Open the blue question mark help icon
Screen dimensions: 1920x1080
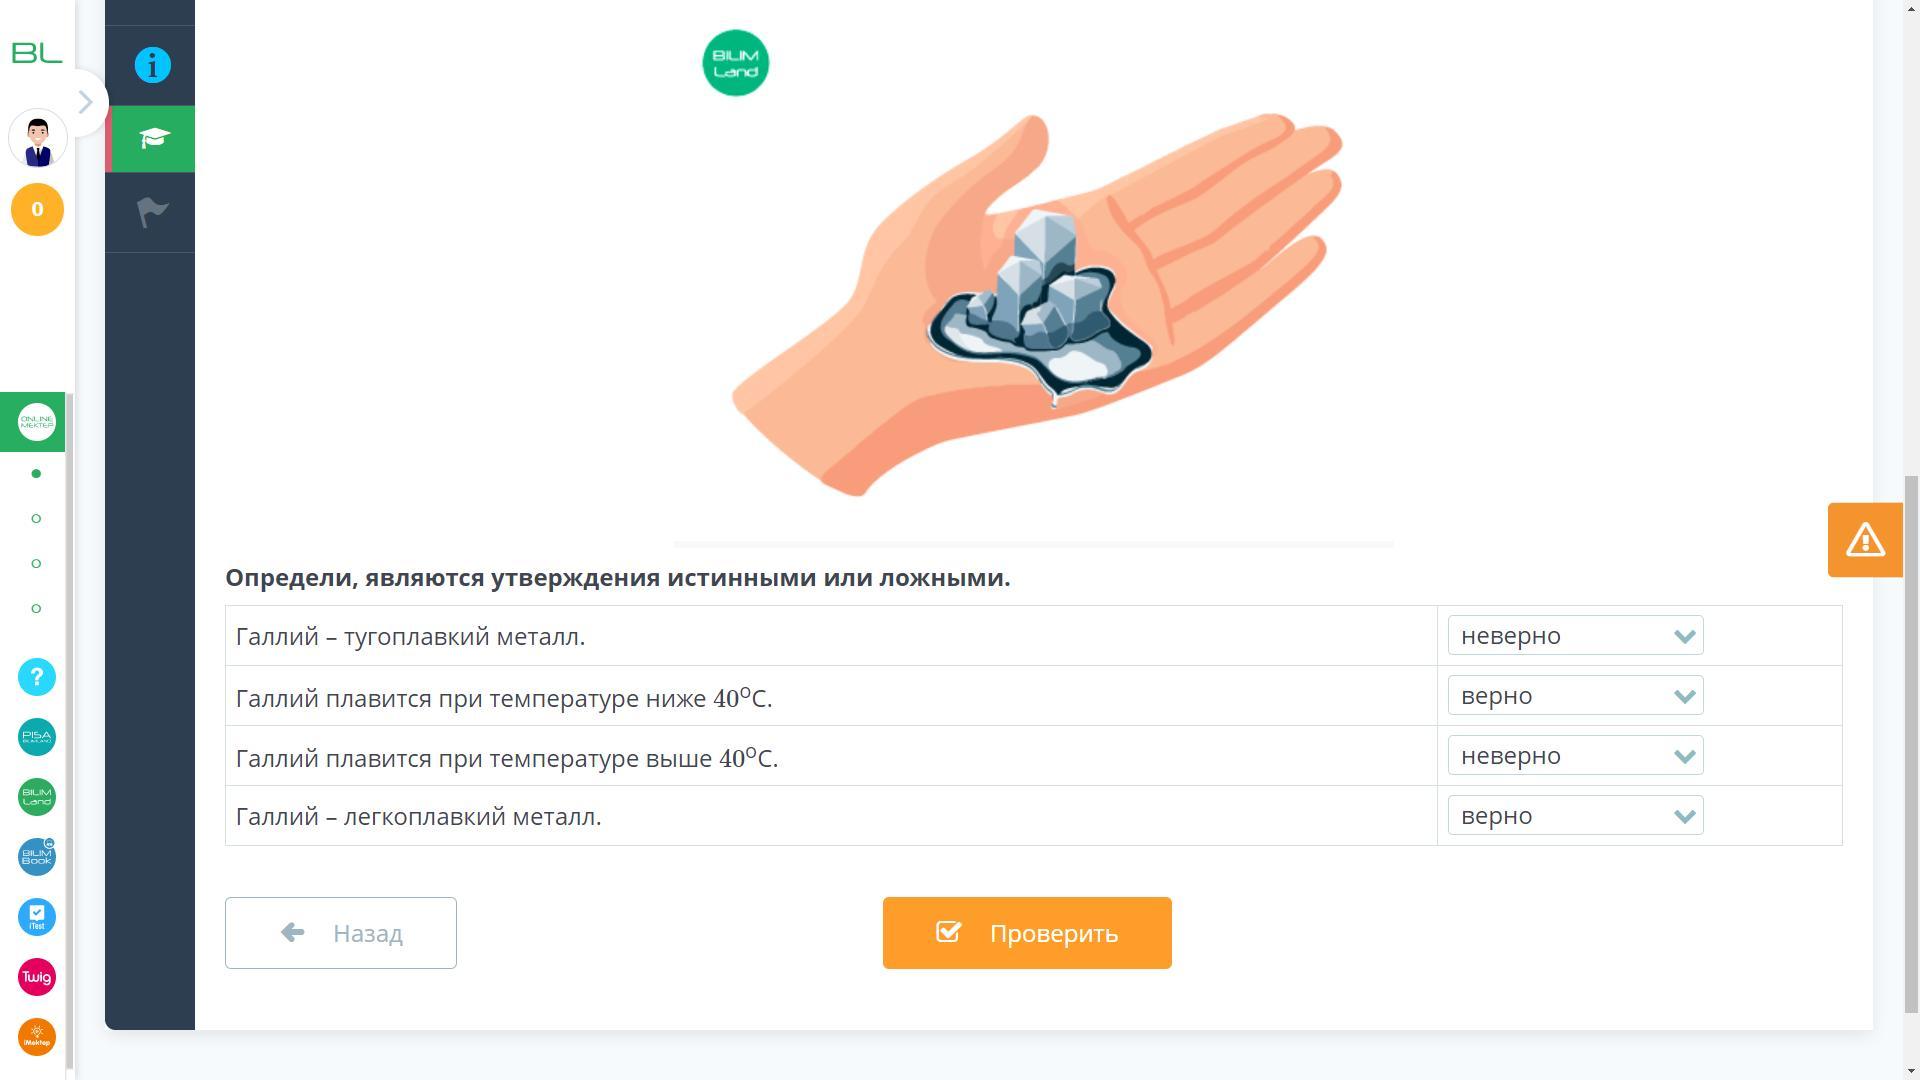37,677
